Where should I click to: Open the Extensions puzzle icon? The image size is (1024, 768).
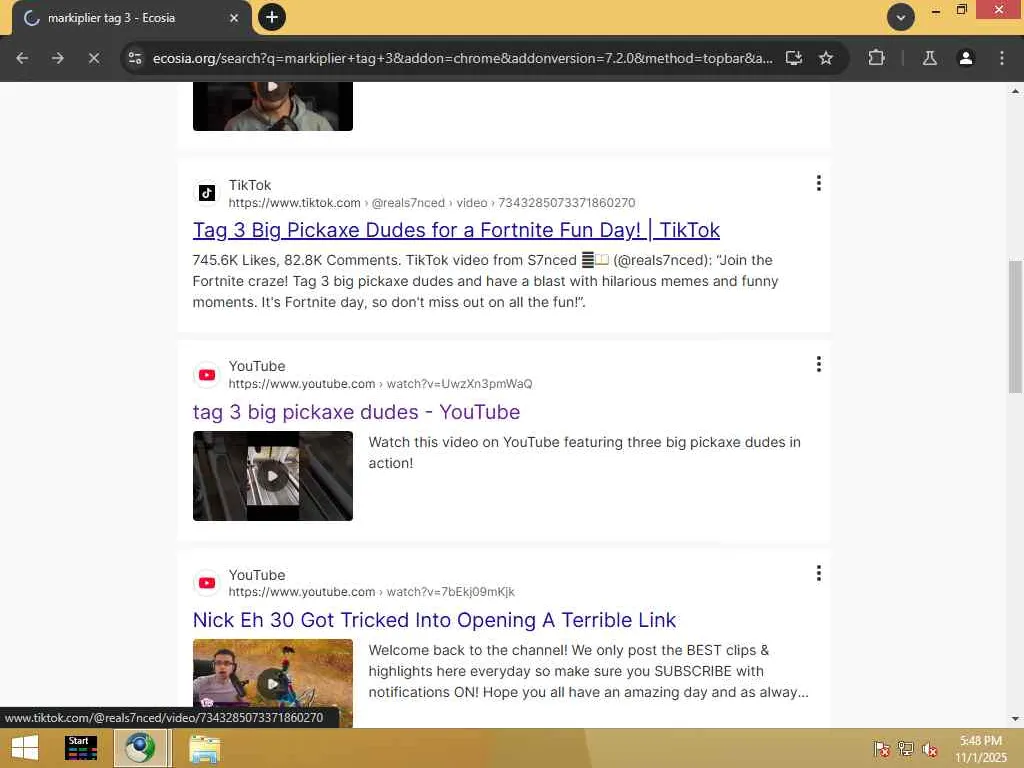(x=876, y=58)
